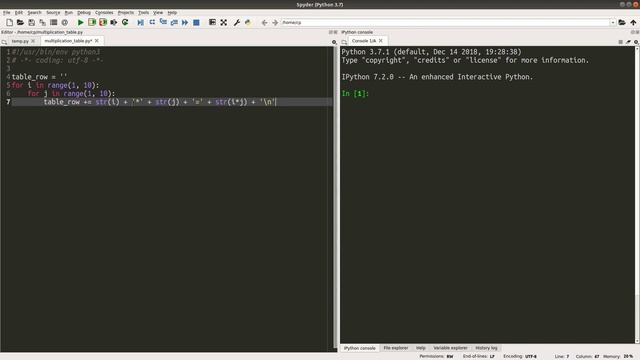Open the Edit menu
The height and width of the screenshot is (360, 640).
click(x=19, y=13)
